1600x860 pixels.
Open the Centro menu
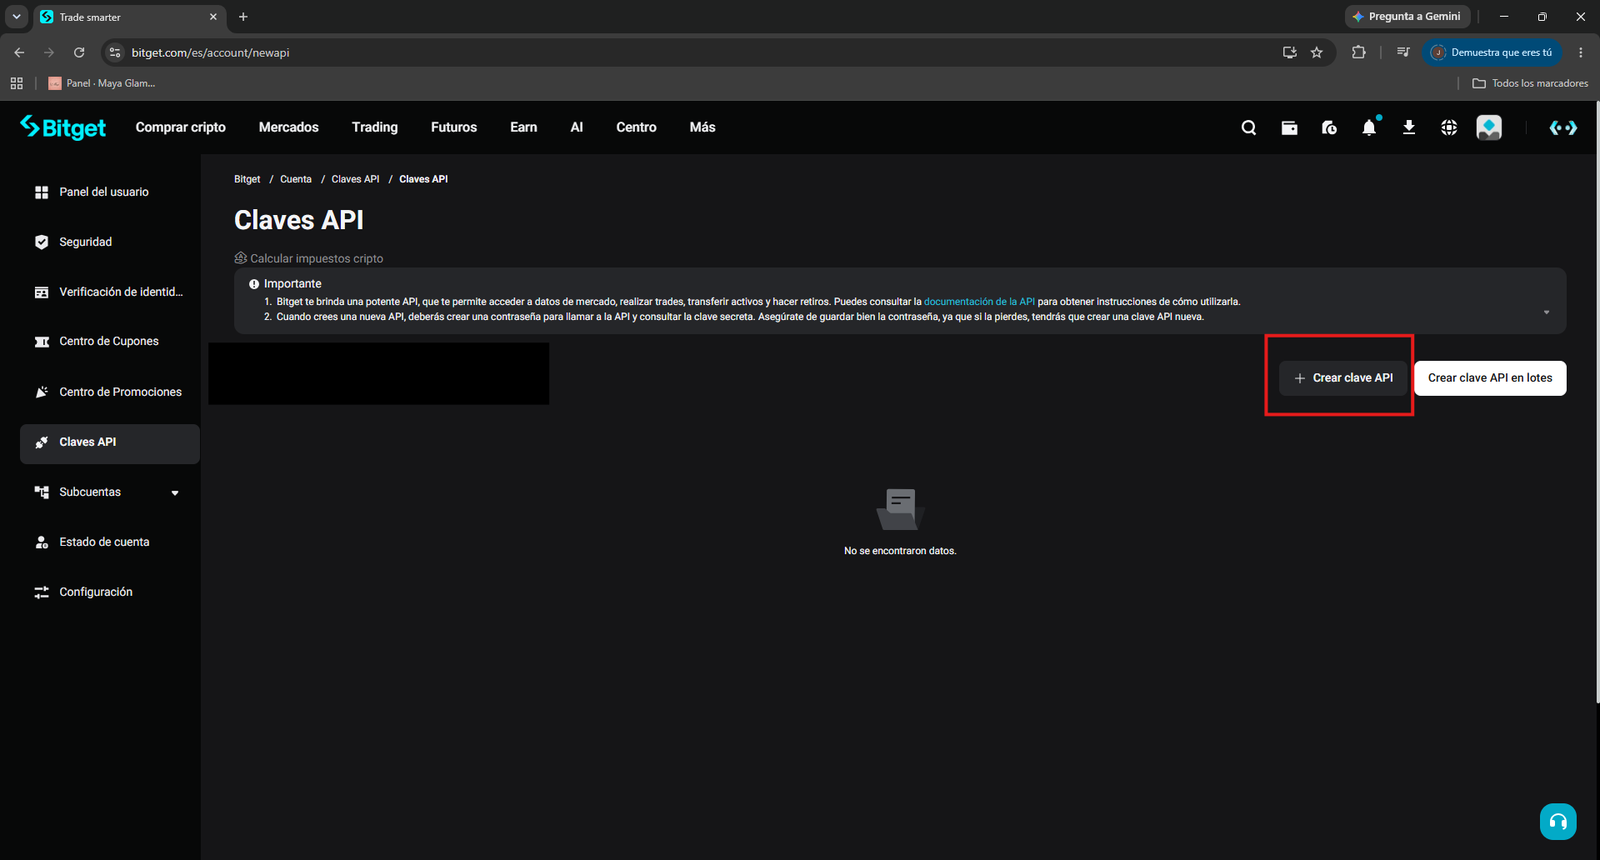tap(637, 128)
